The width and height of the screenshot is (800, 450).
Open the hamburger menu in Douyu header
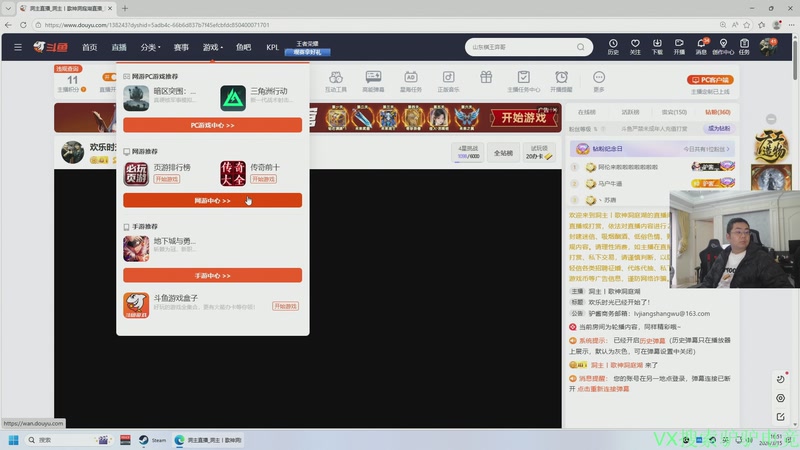[18, 47]
